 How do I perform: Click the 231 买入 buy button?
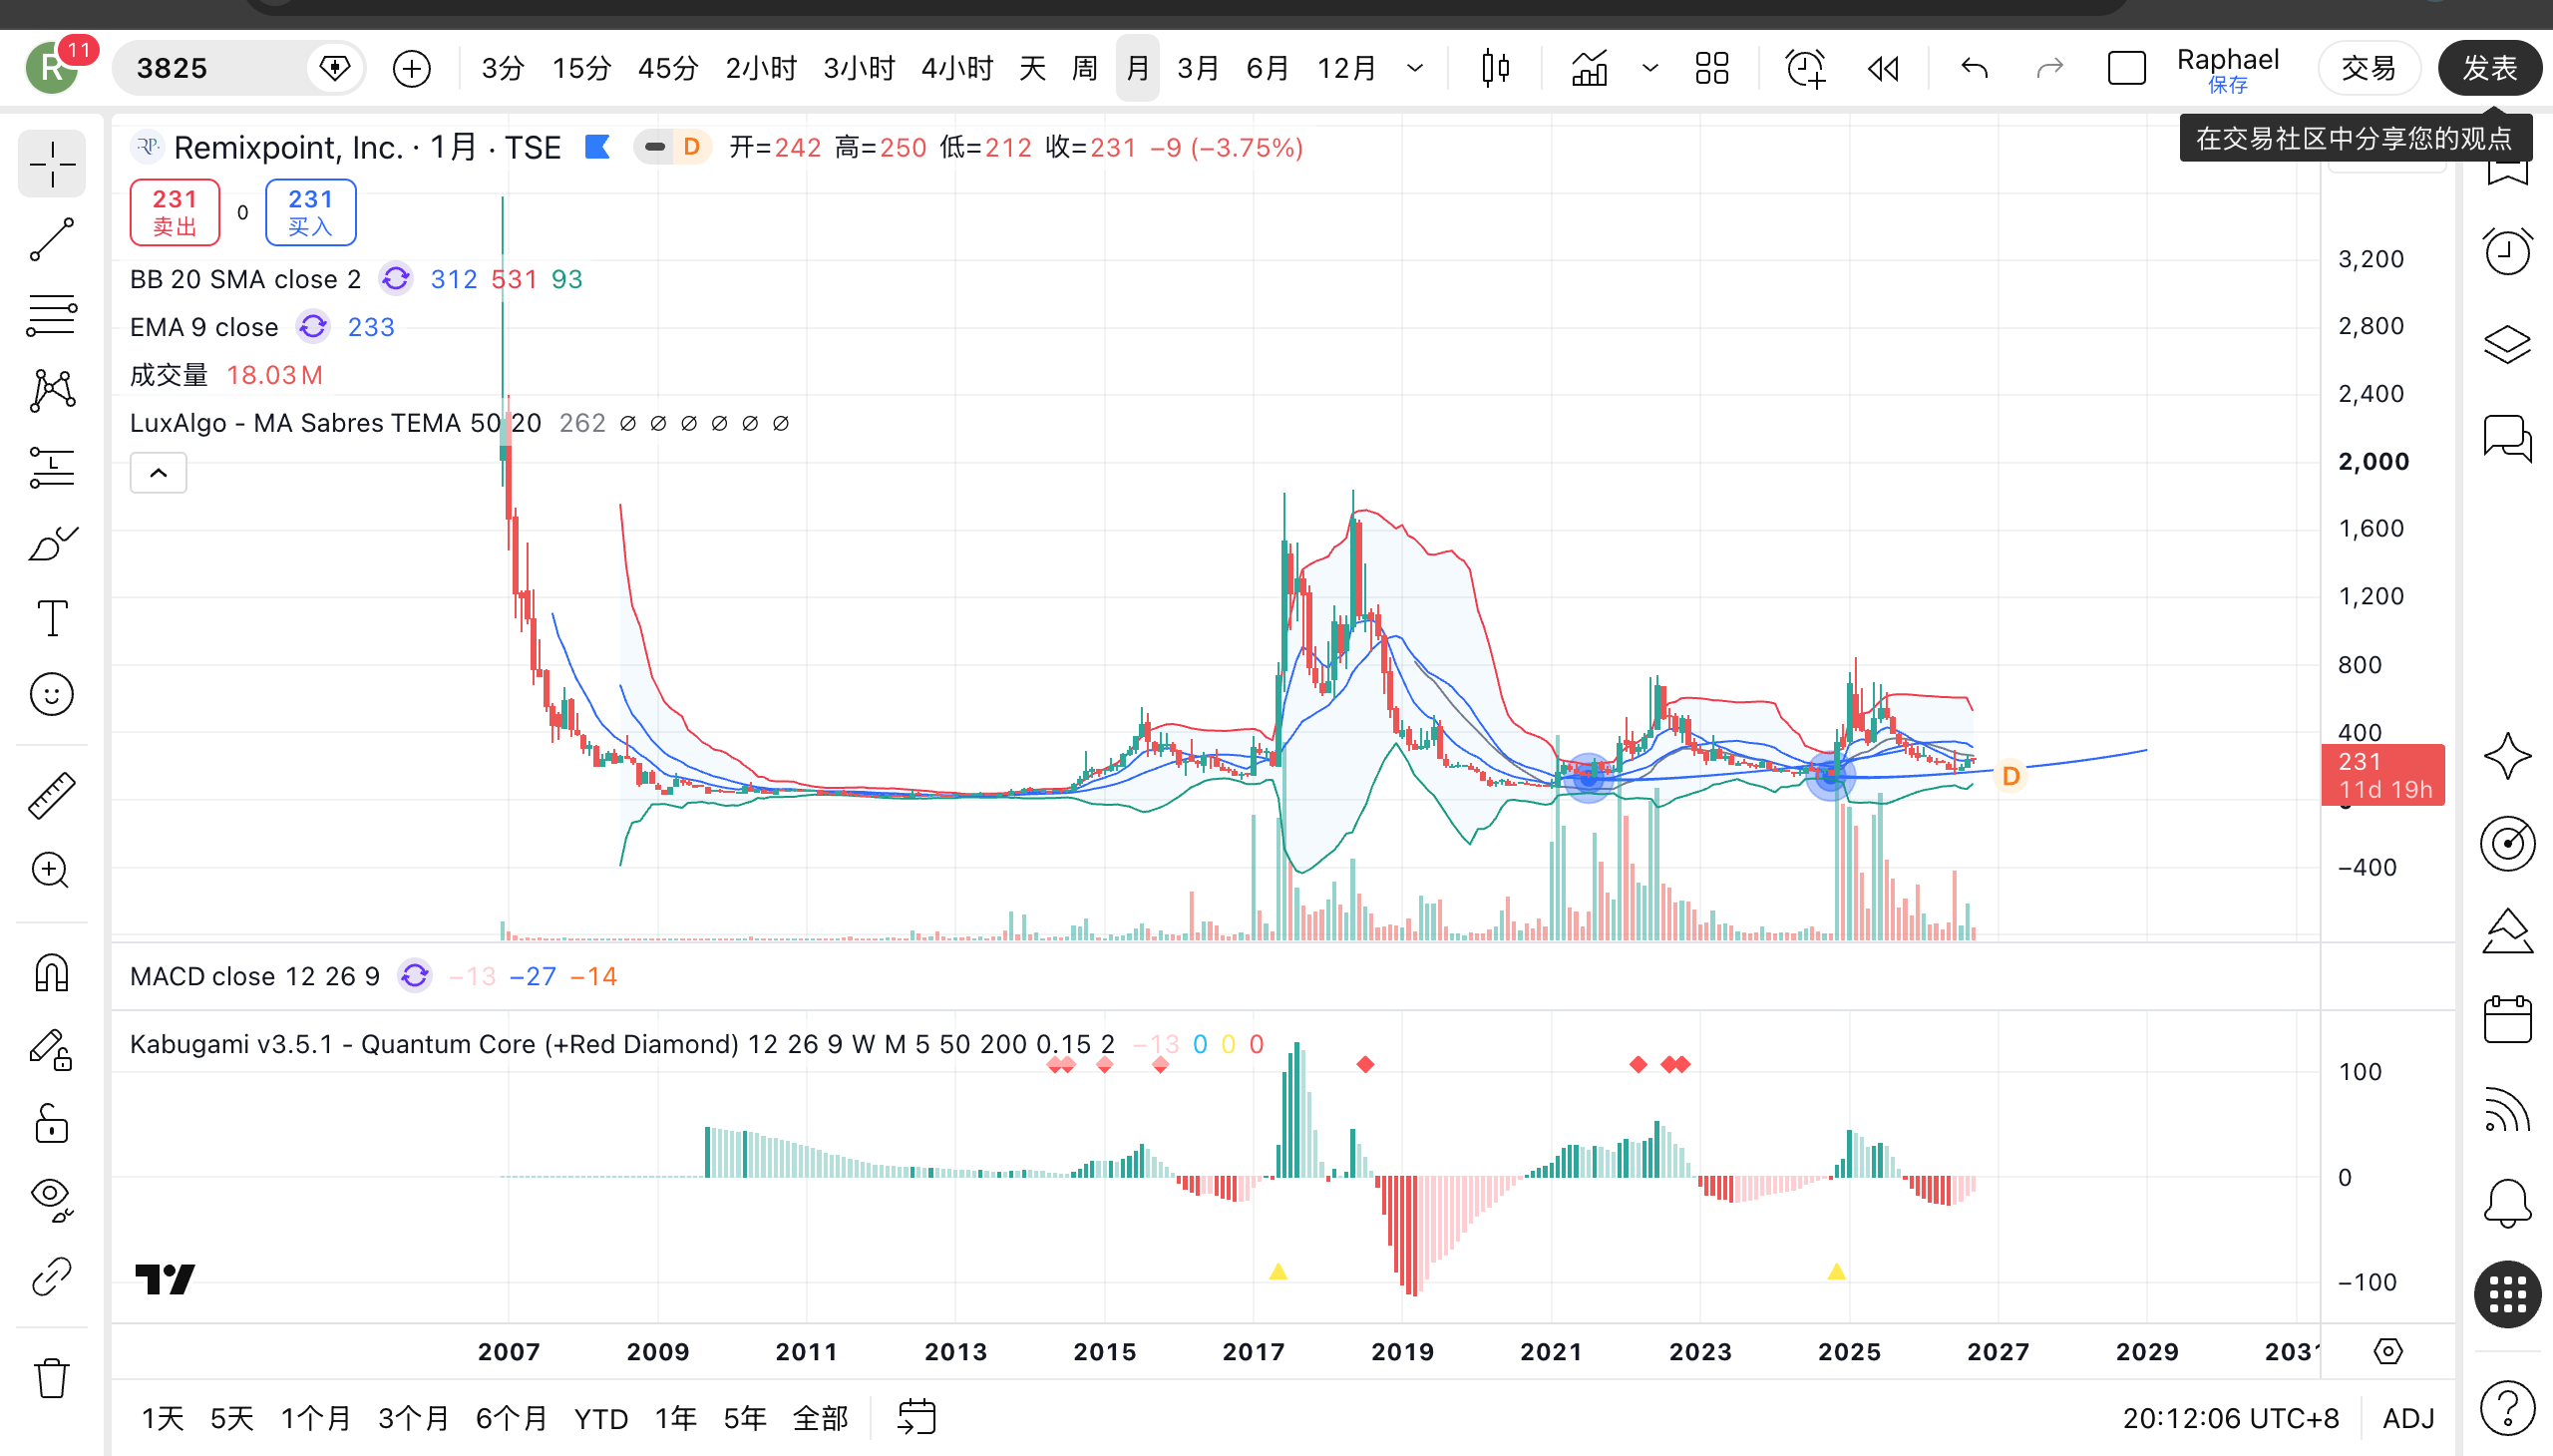311,212
